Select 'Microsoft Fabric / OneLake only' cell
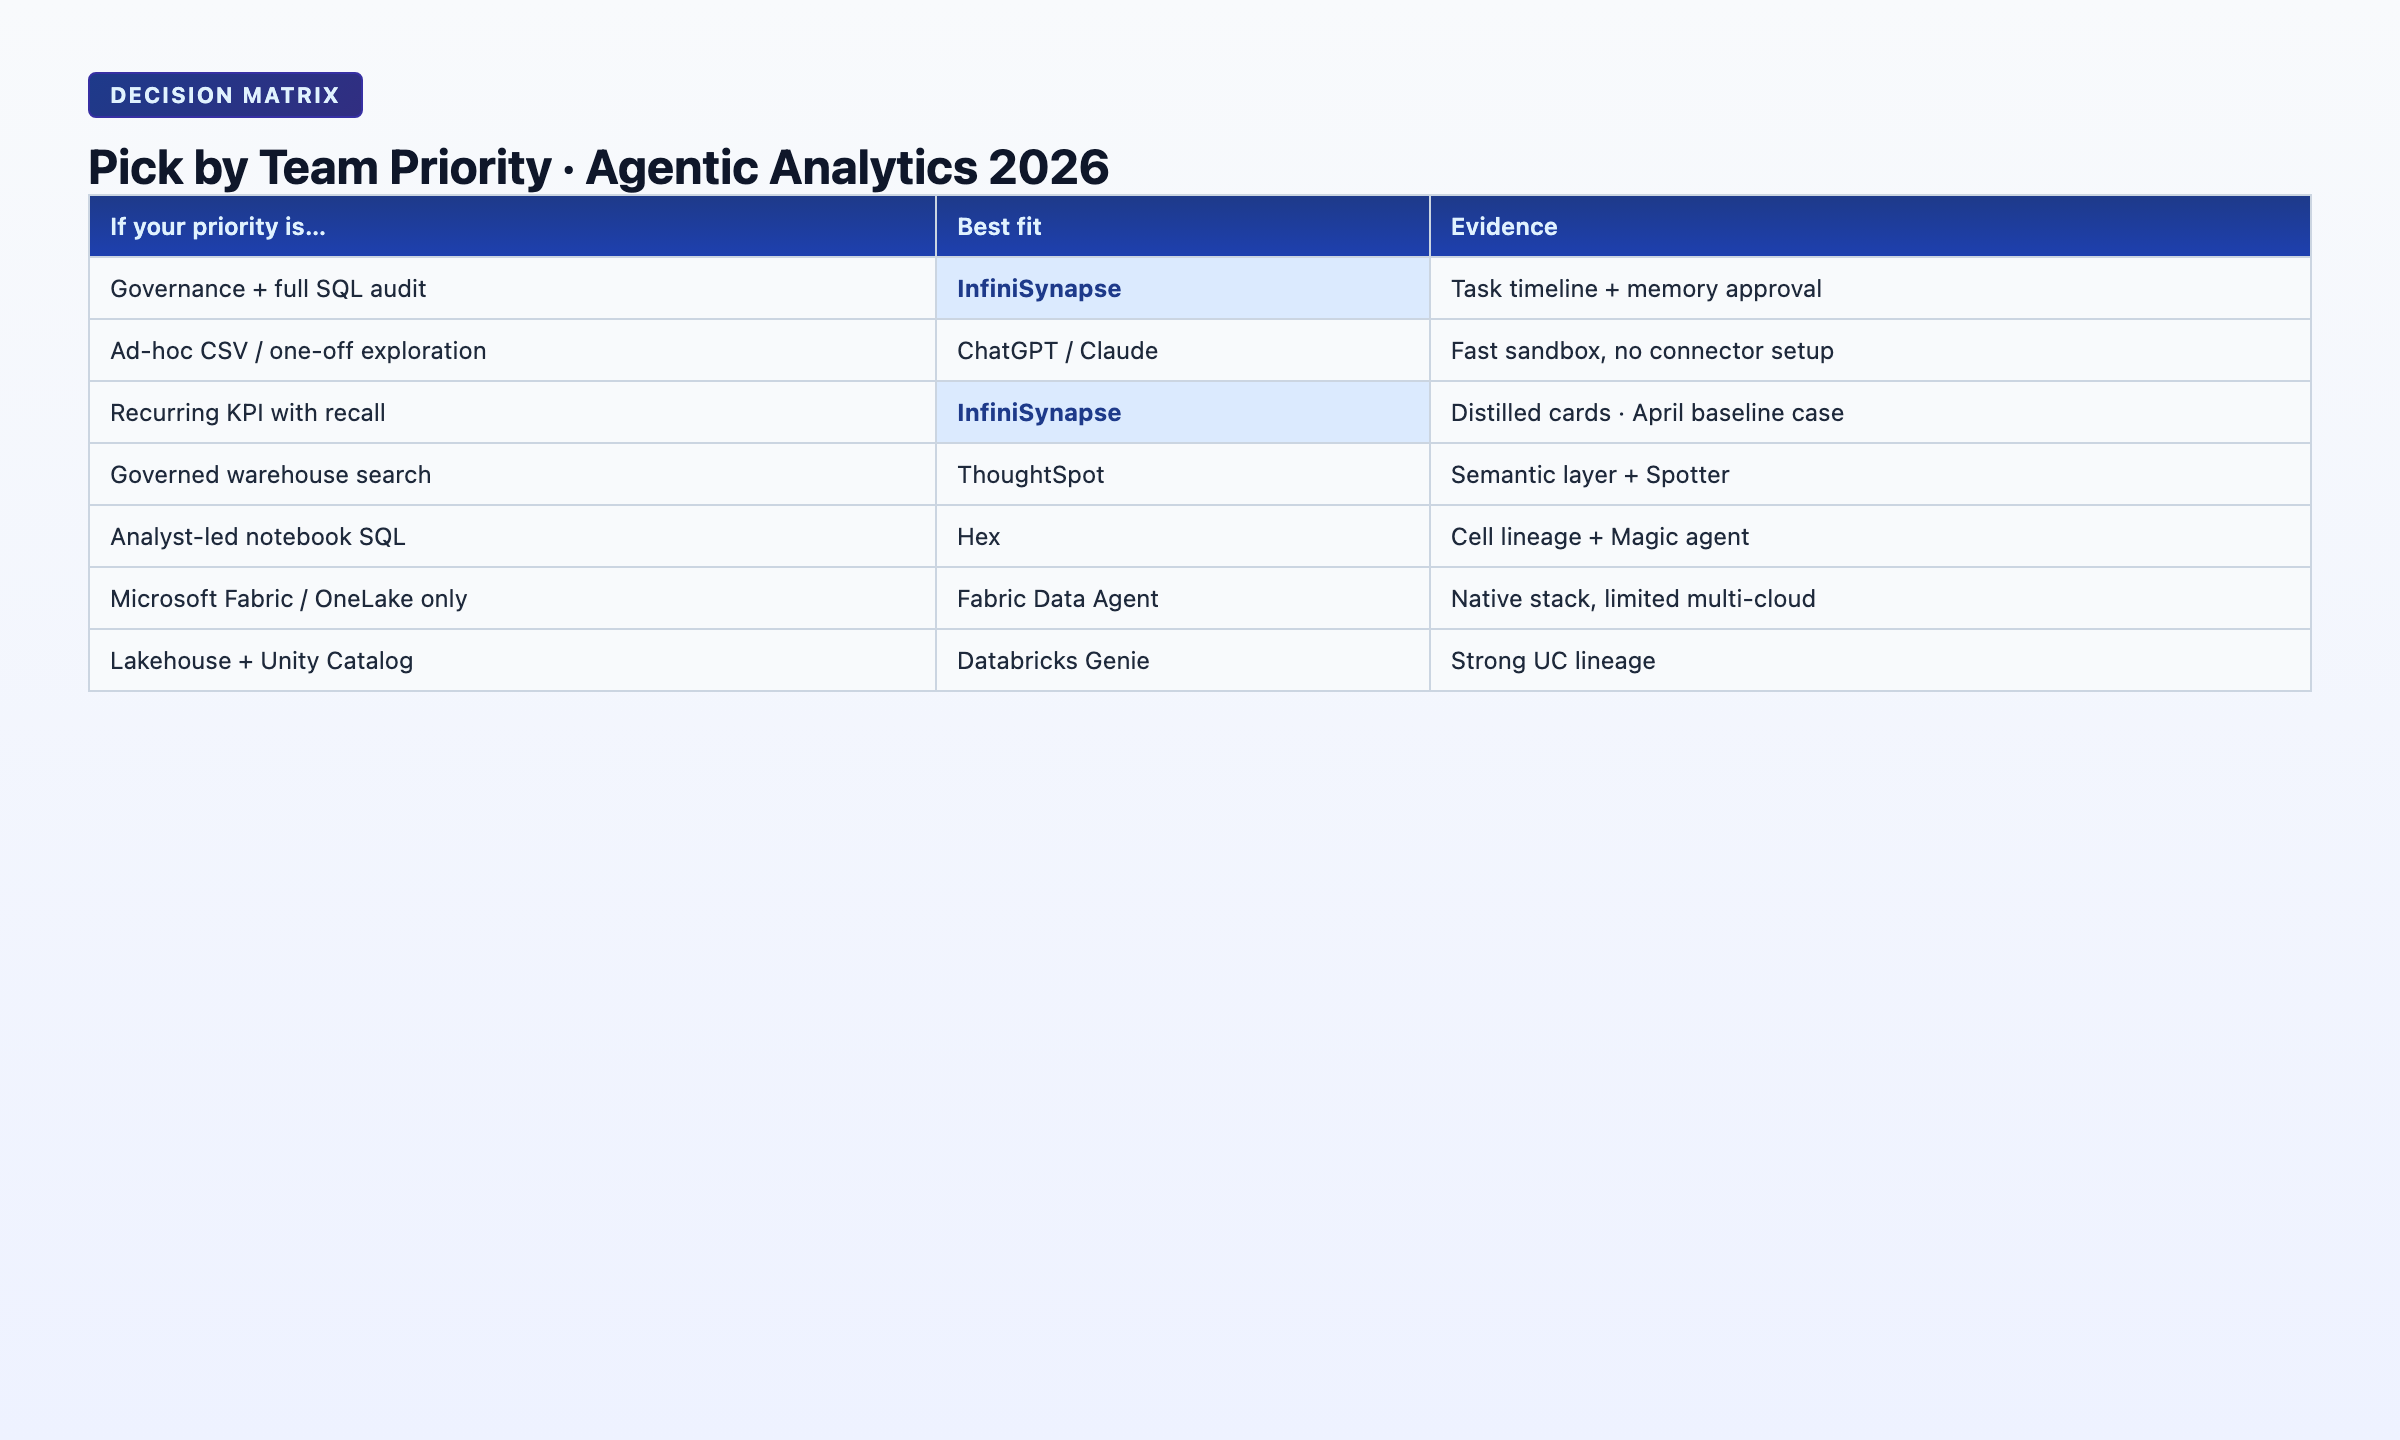Viewport: 2400px width, 1440px height. click(x=512, y=598)
